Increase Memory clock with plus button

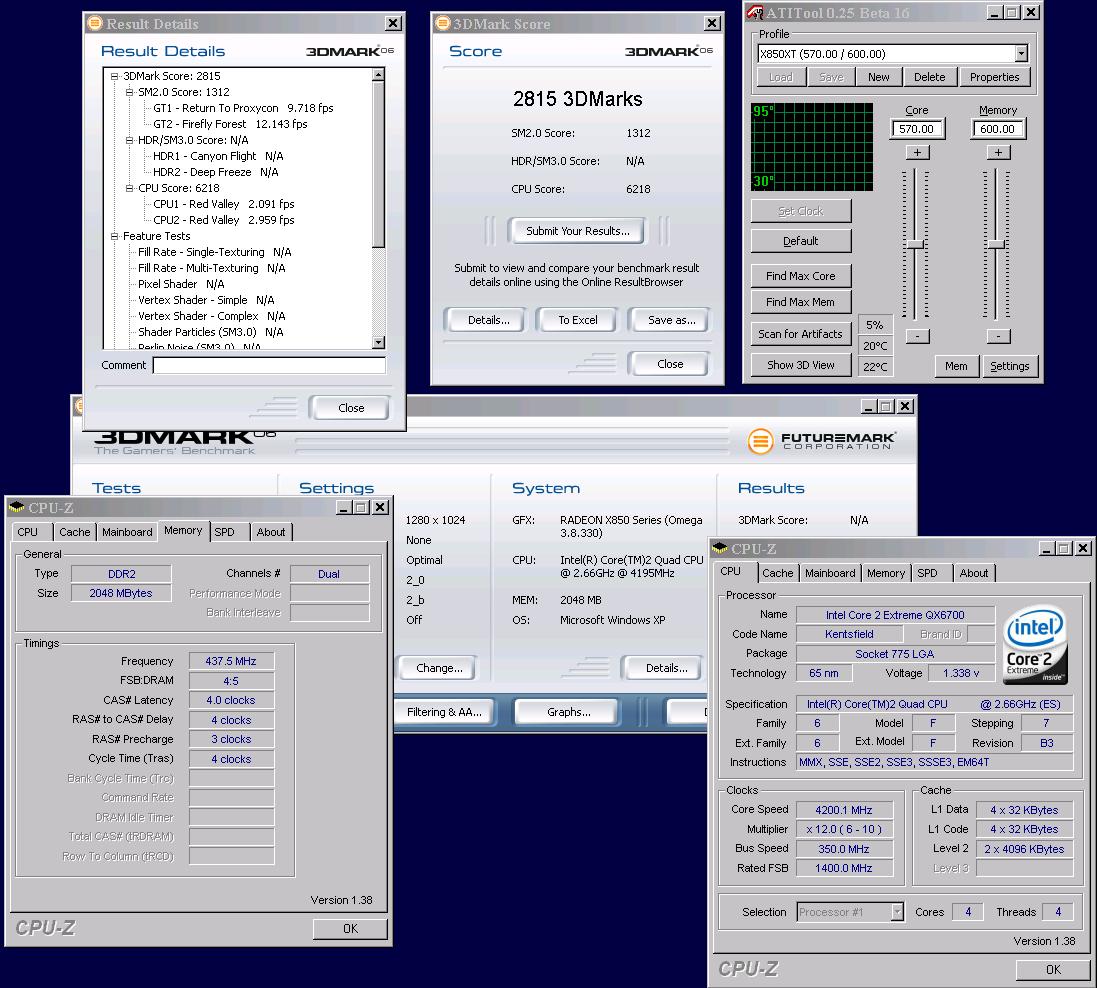[x=998, y=153]
